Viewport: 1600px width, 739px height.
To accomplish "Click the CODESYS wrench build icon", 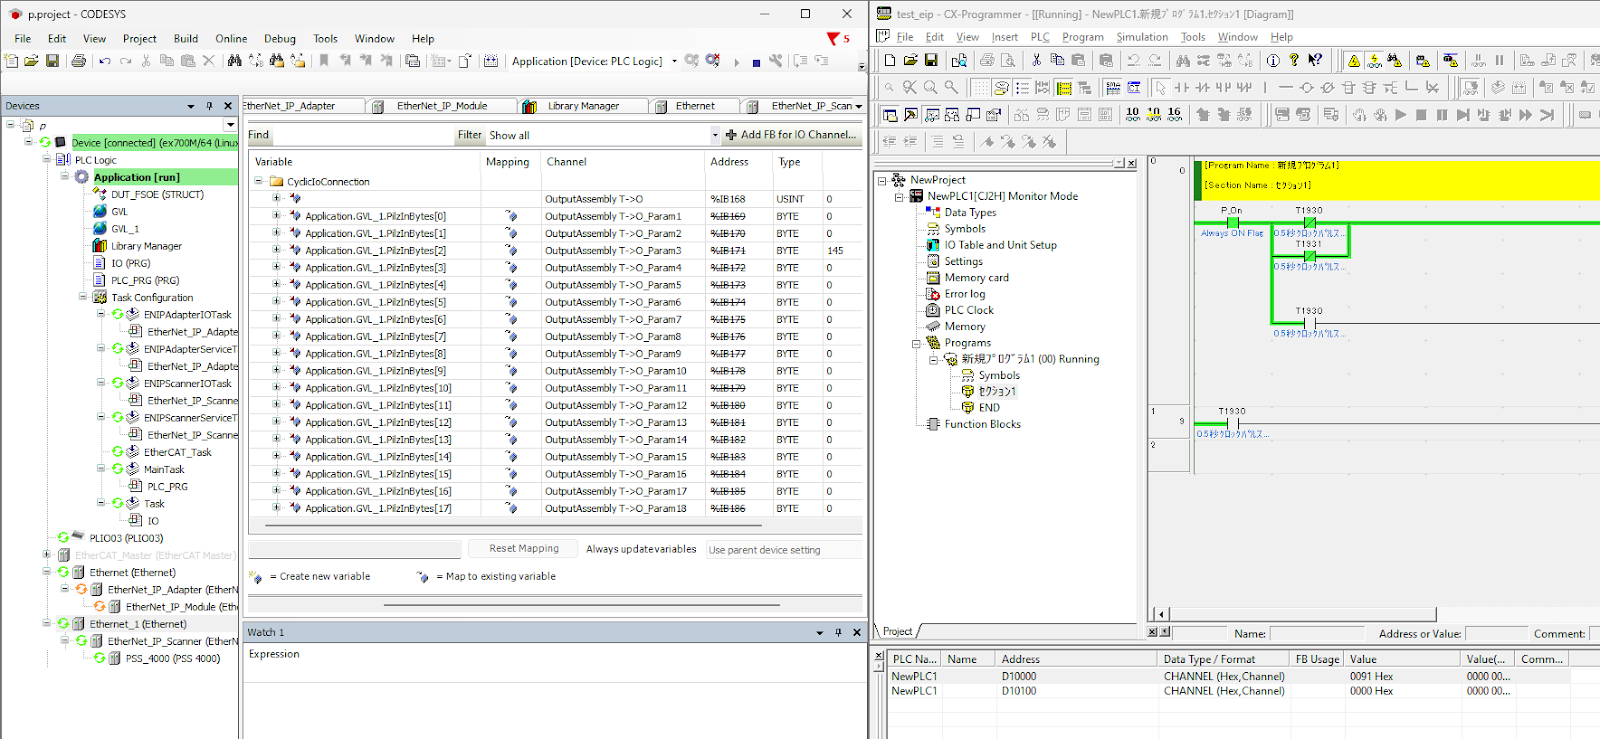I will point(775,61).
